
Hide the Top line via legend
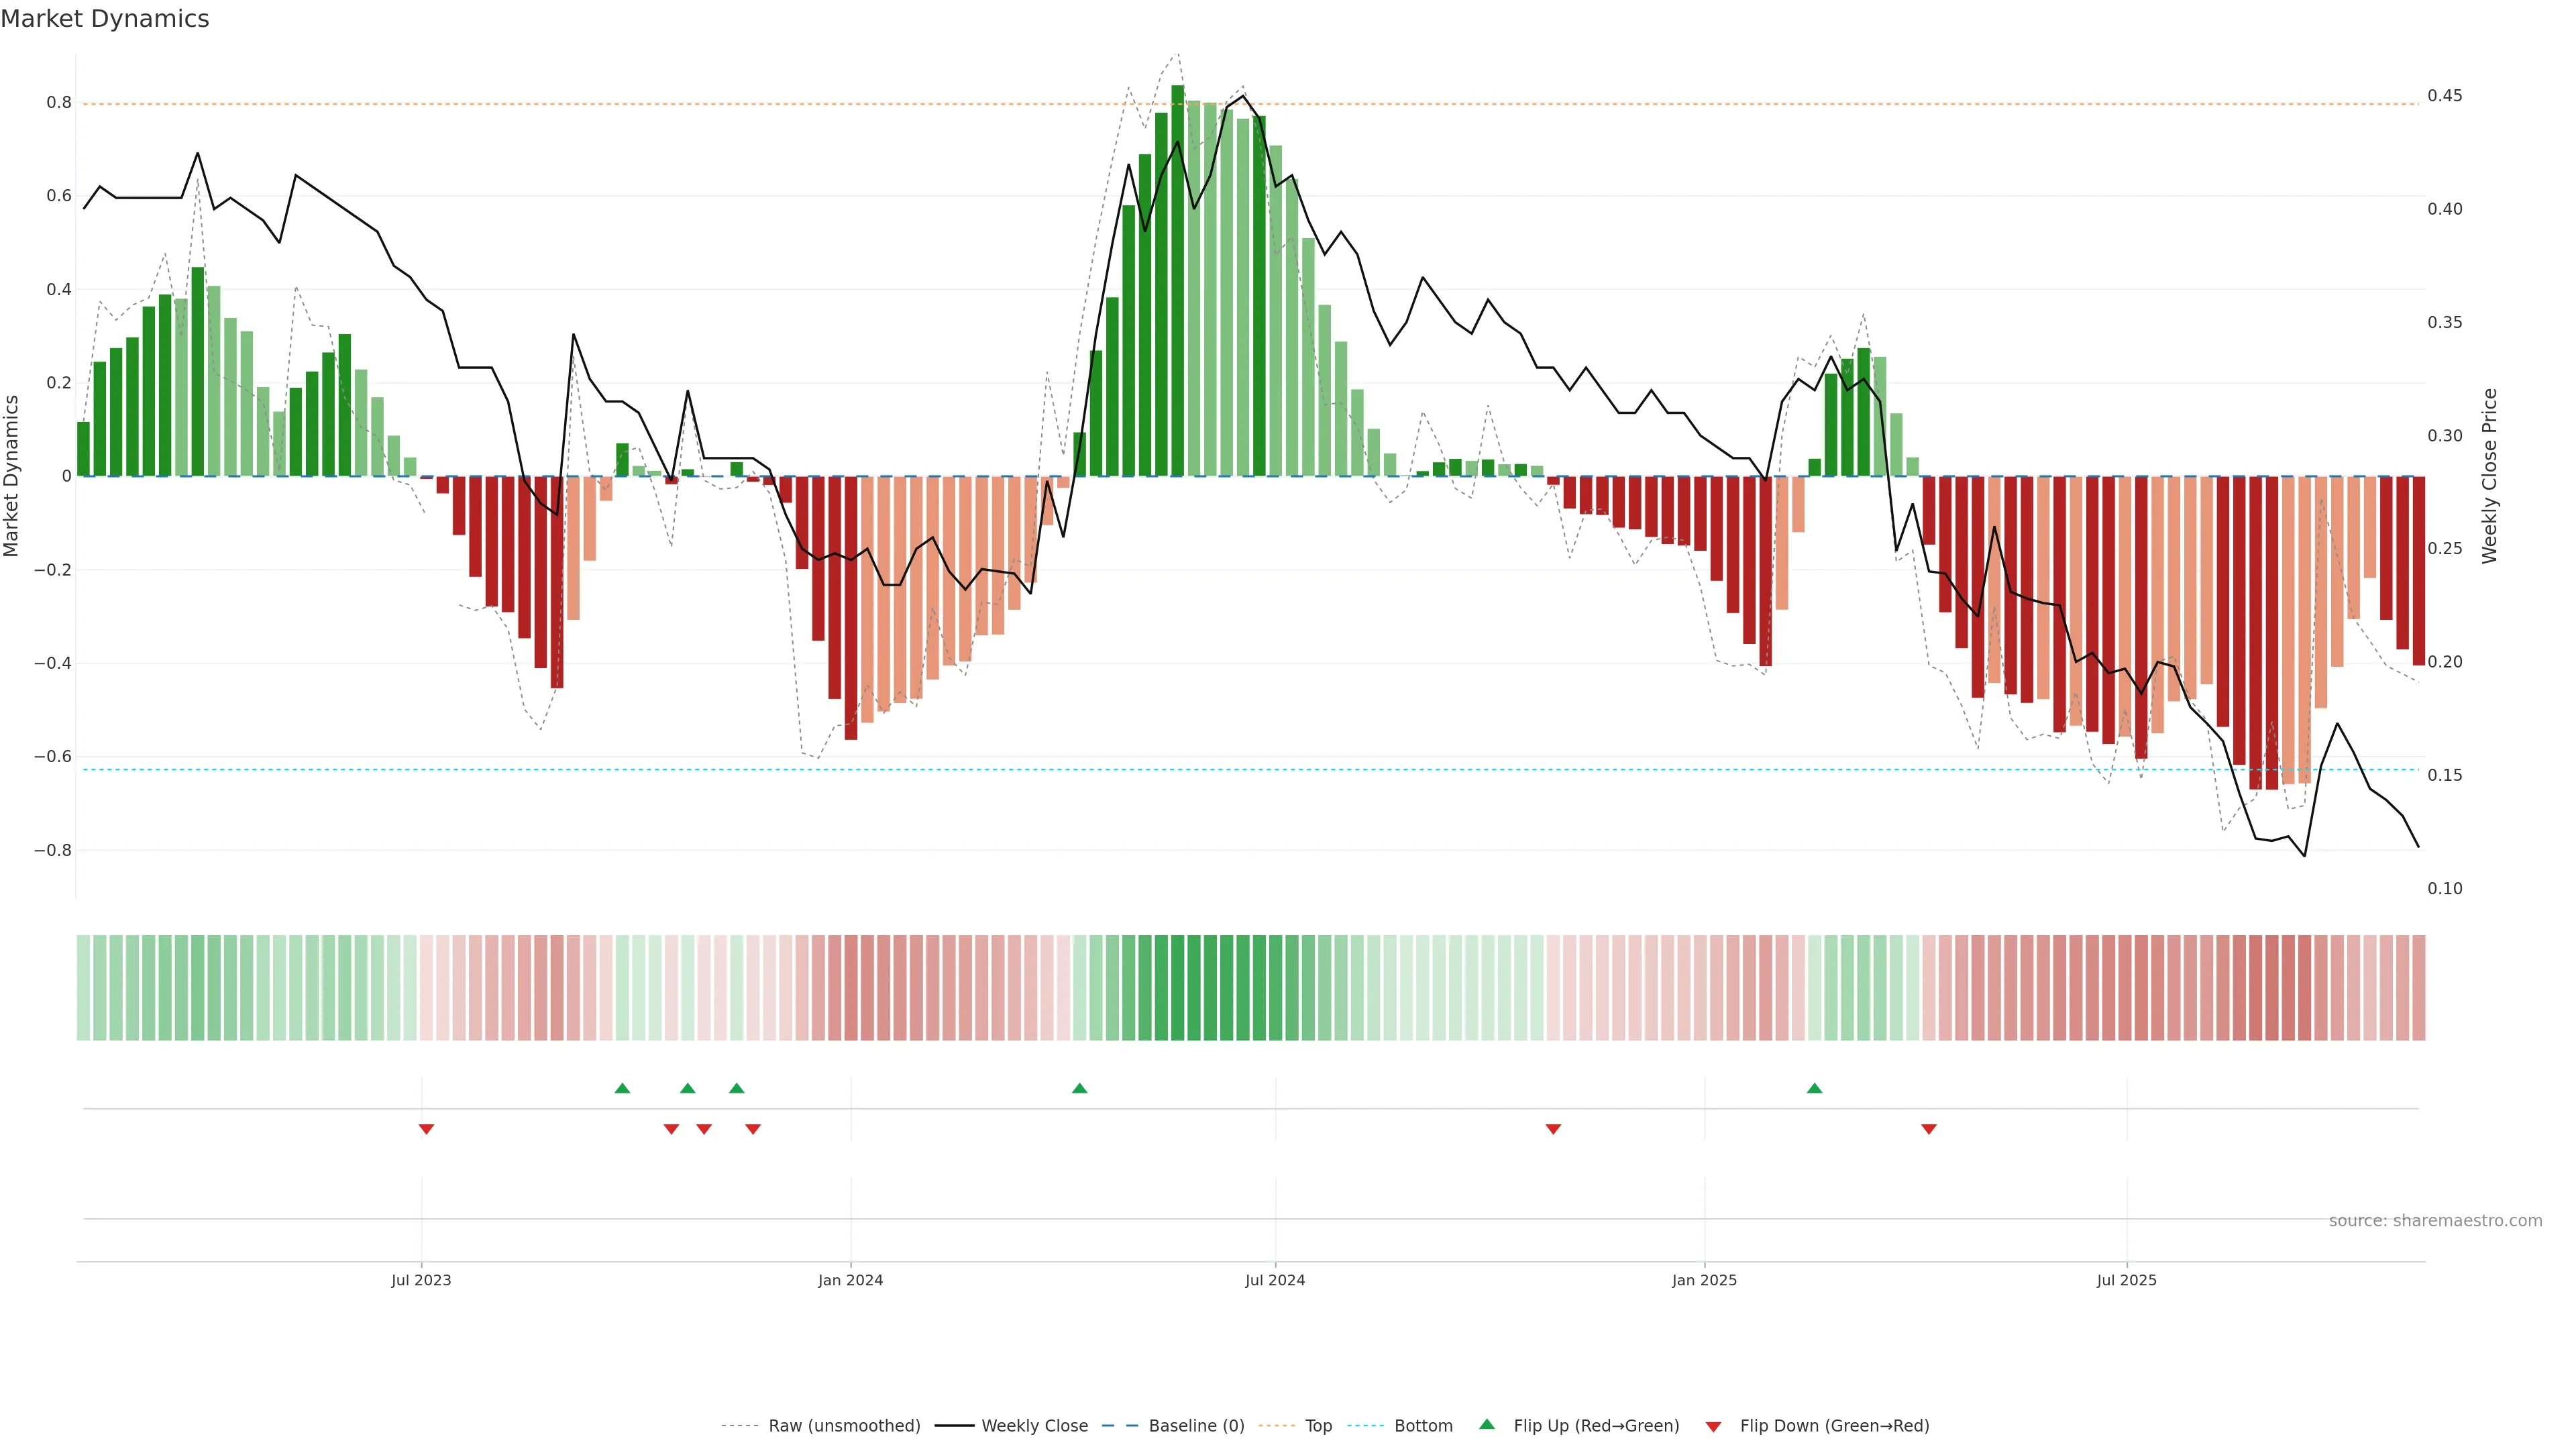(1318, 1426)
